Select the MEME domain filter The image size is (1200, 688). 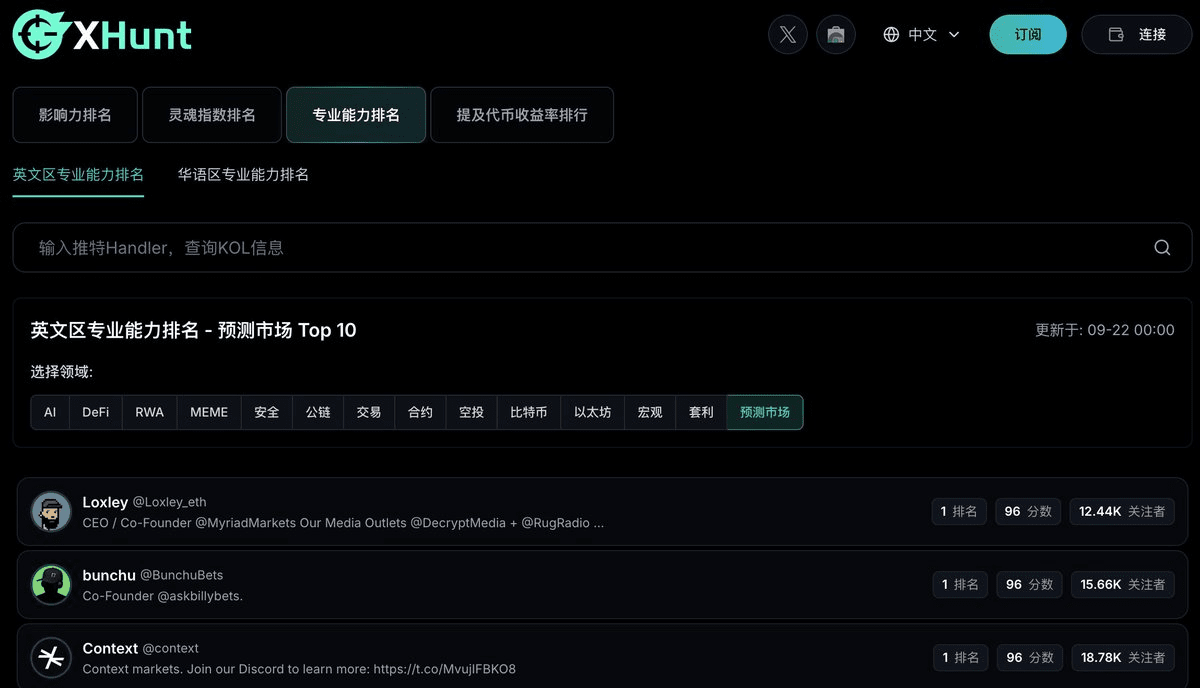(x=209, y=412)
